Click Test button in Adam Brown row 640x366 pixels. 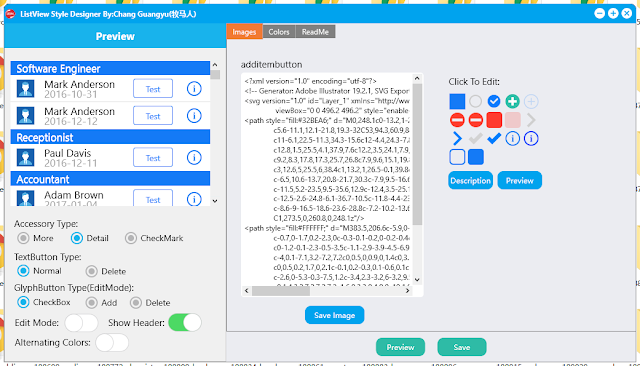pos(153,198)
